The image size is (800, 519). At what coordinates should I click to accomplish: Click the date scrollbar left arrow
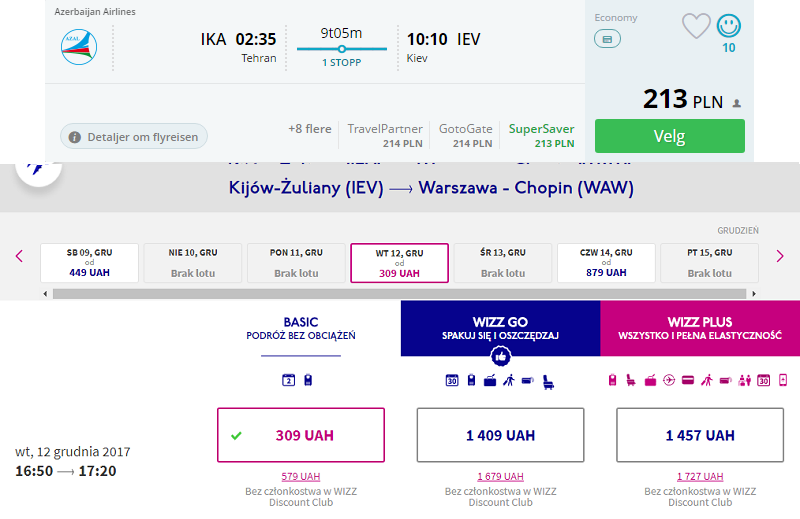tap(45, 293)
